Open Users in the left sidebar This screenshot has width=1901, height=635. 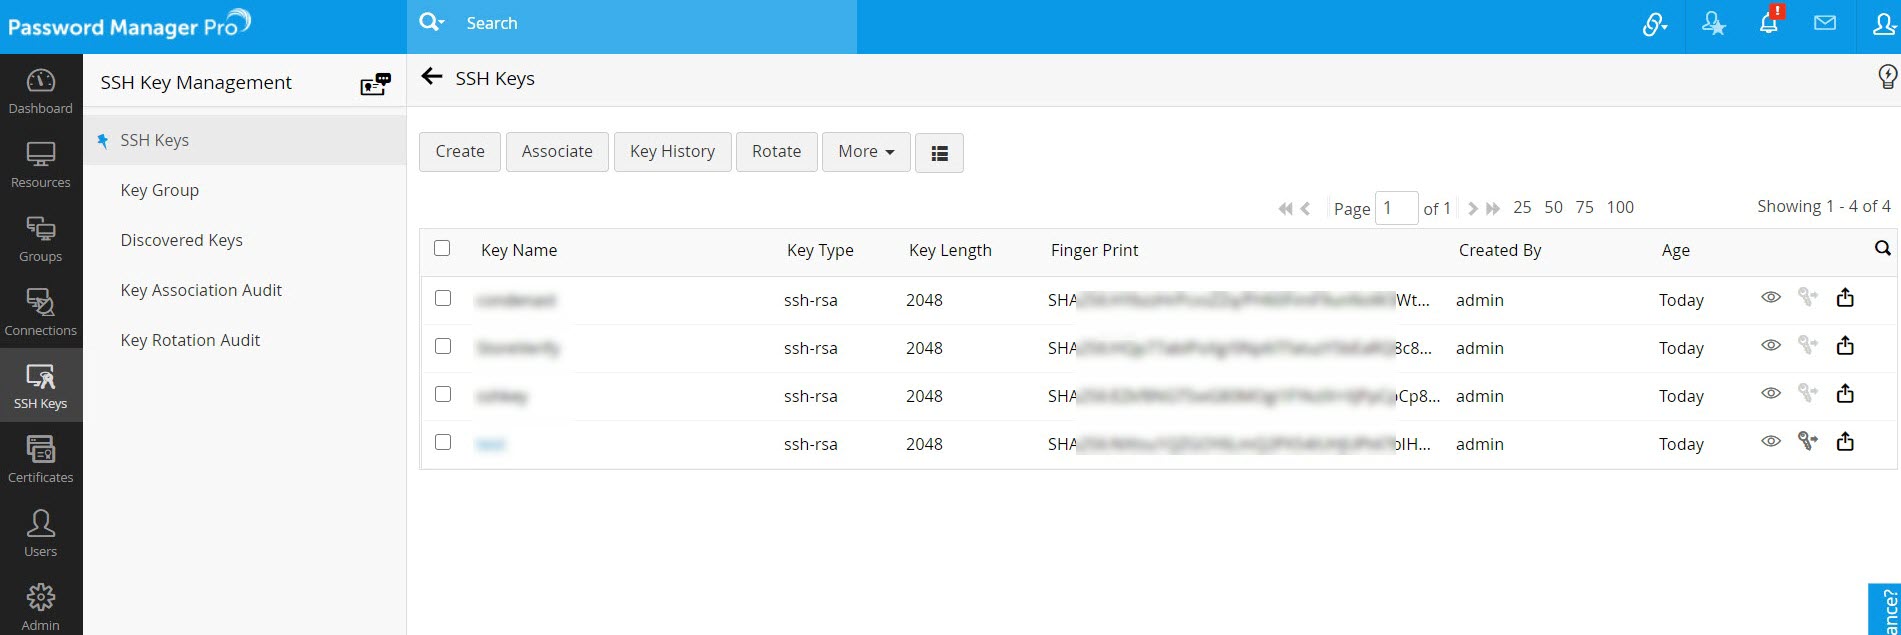(40, 534)
